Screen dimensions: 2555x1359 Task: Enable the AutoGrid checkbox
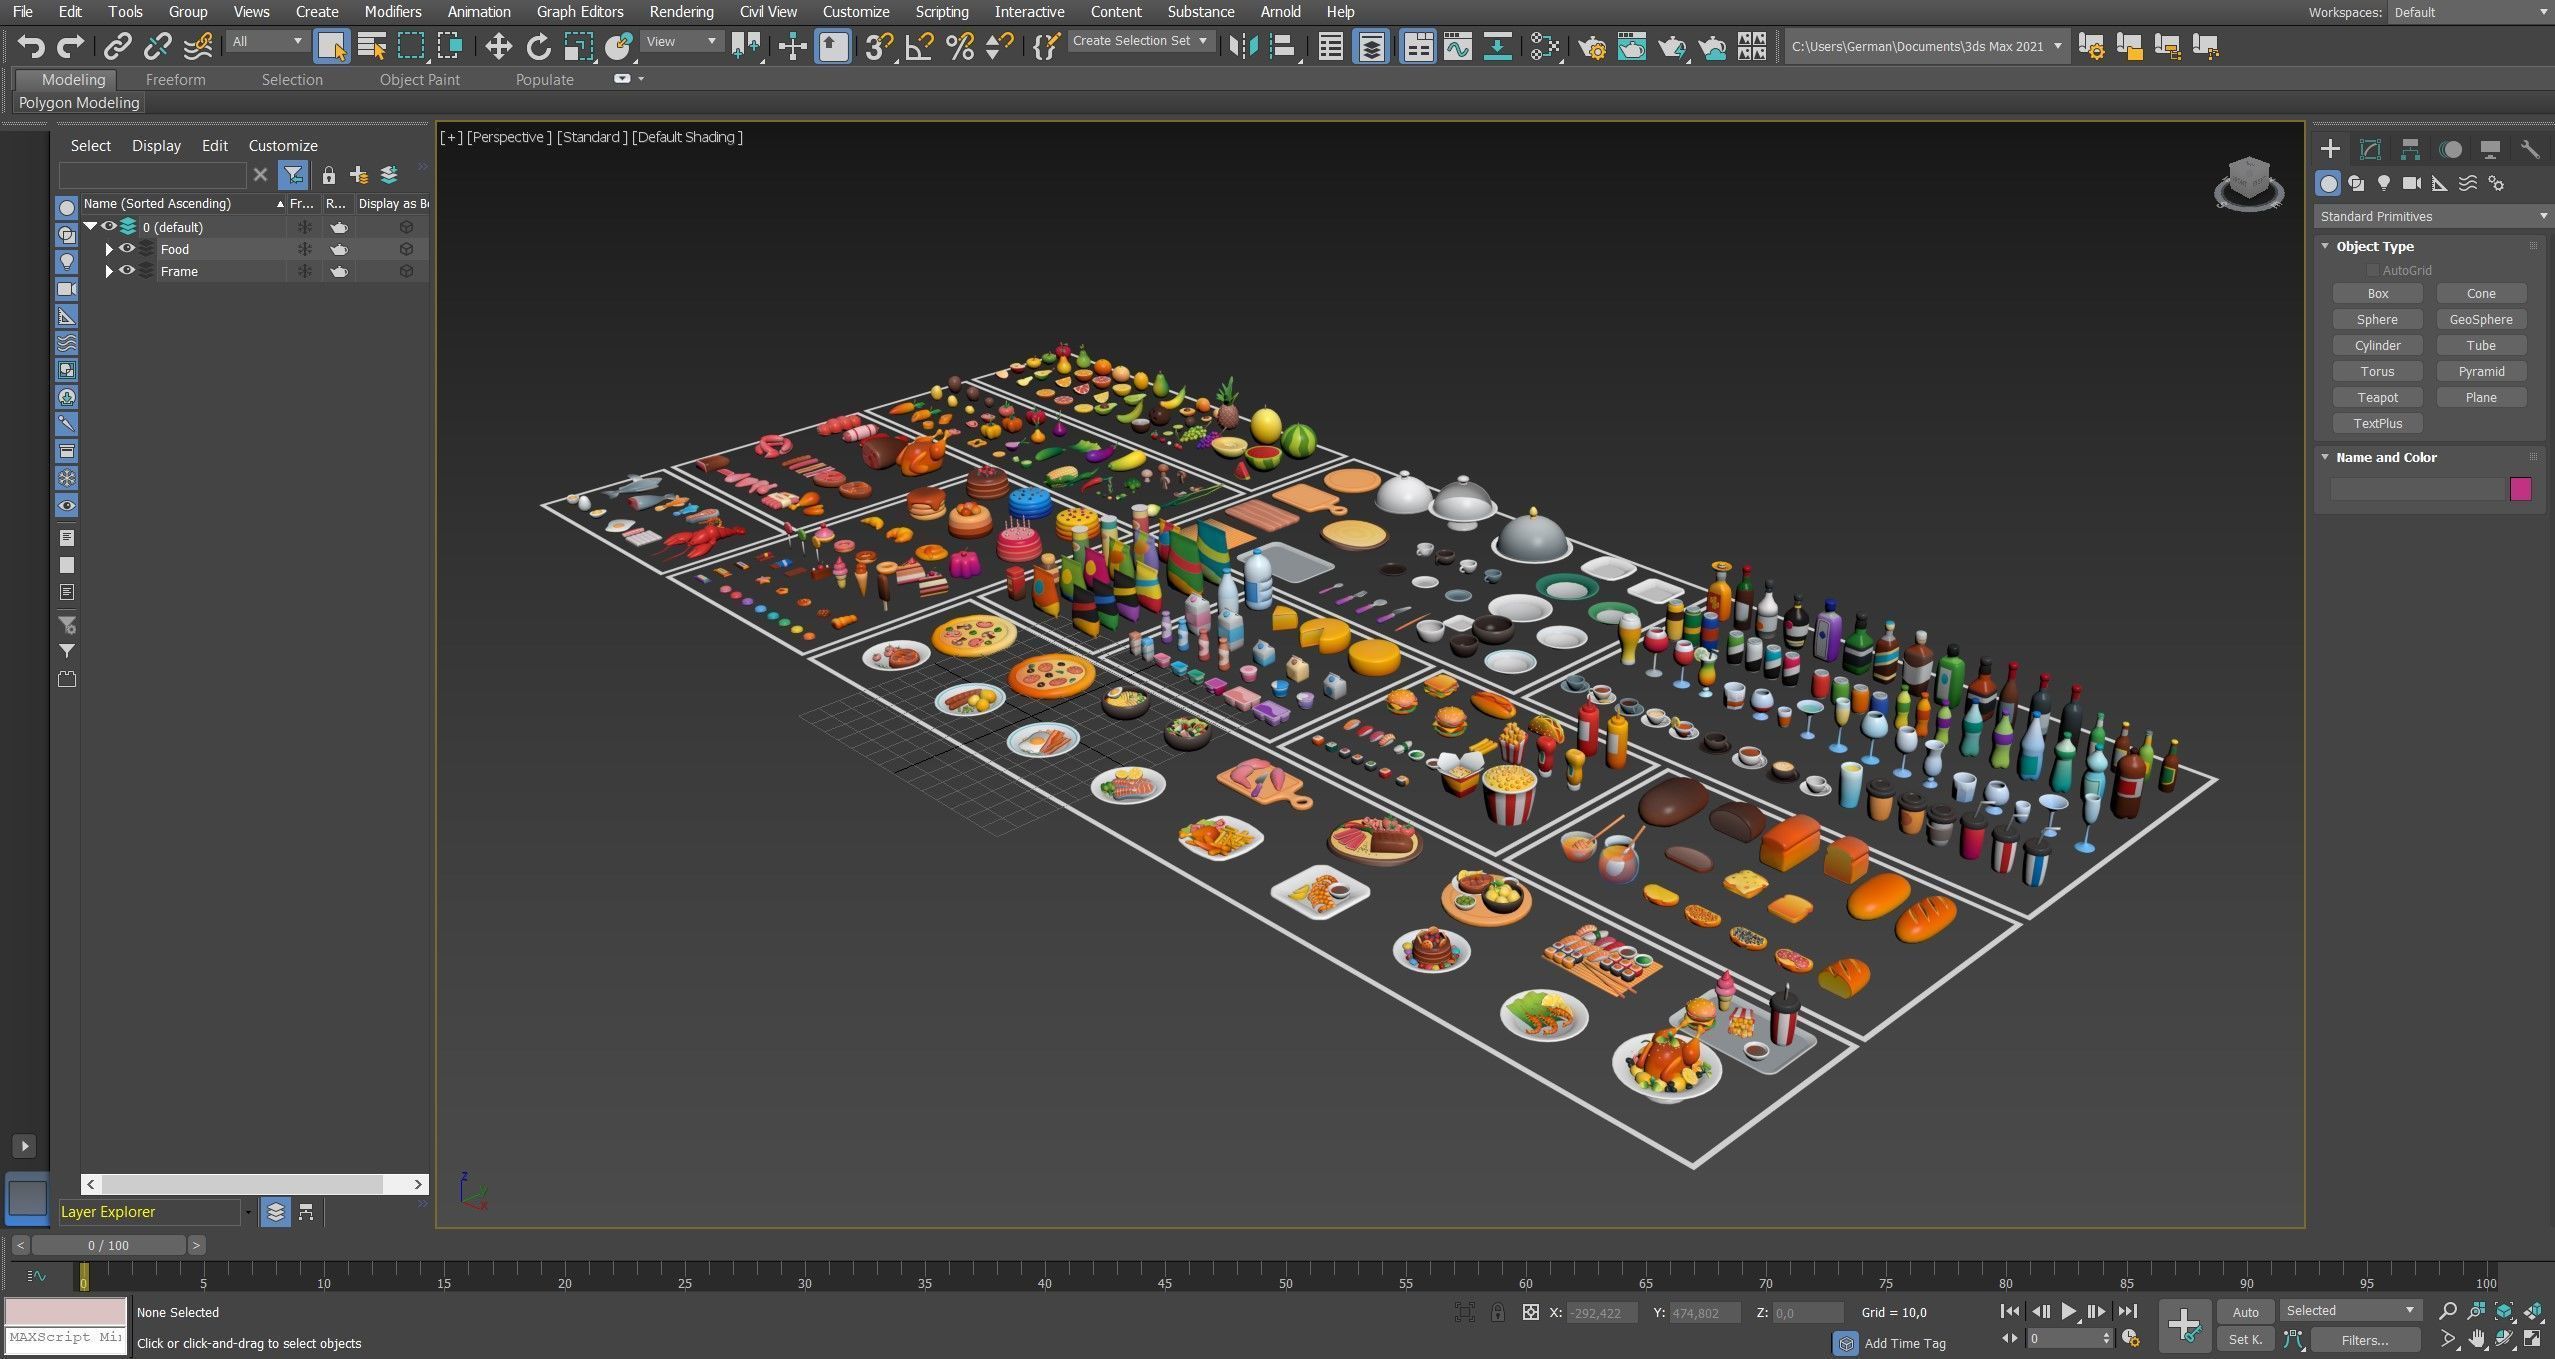click(x=2372, y=270)
